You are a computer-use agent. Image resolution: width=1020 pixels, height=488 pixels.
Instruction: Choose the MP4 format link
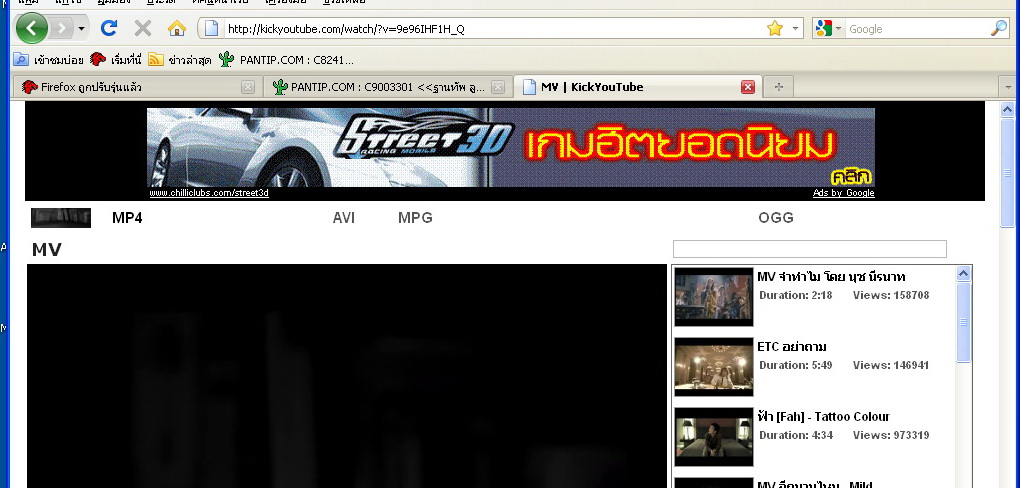127,218
